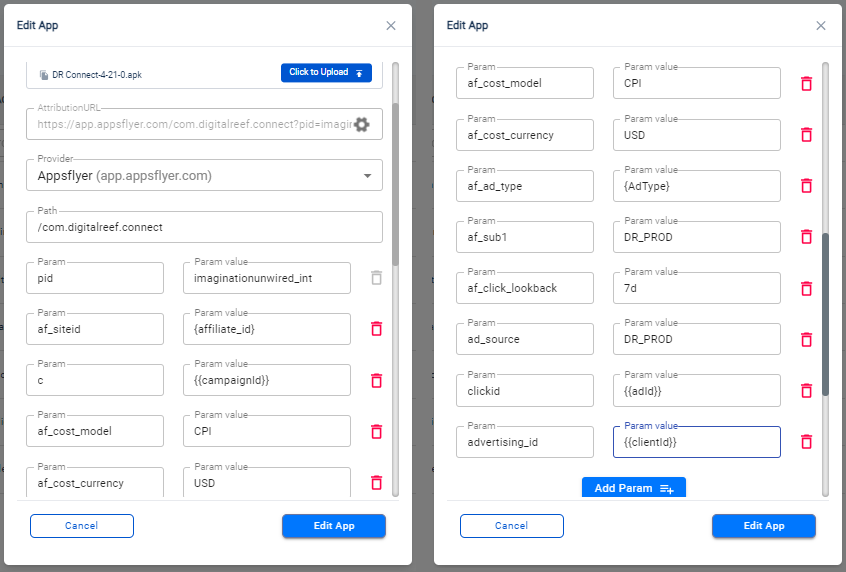Delete the clickid adId parameter
This screenshot has height=572, width=846.
(807, 390)
